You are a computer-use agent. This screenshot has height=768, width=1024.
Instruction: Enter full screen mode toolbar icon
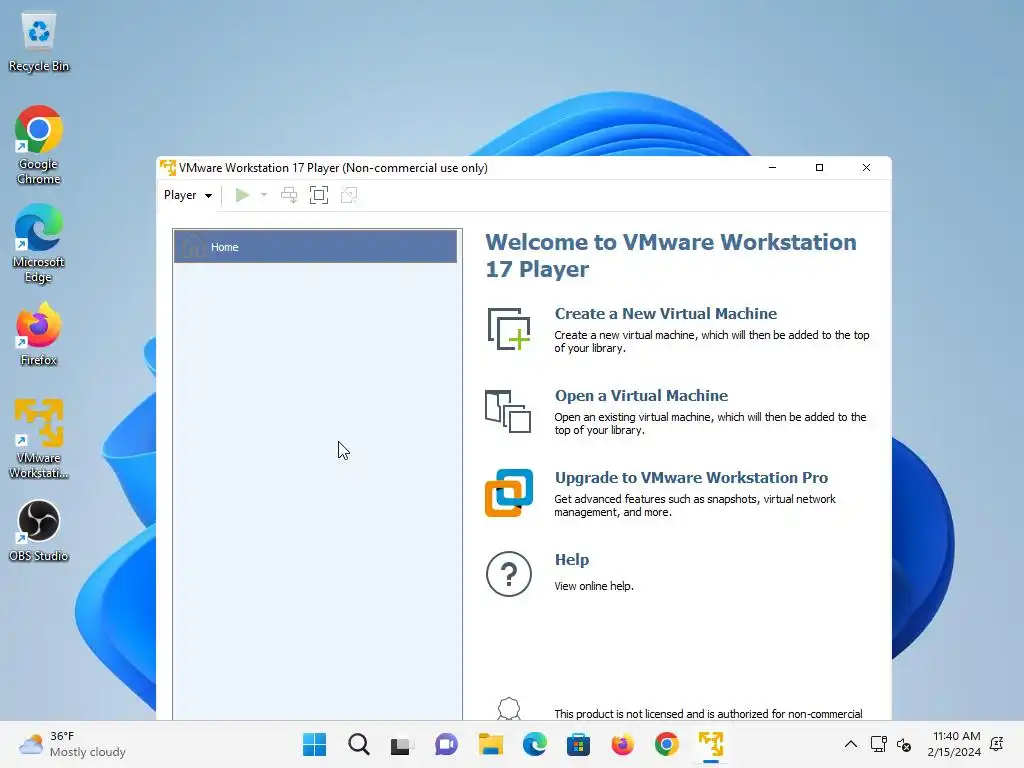(x=319, y=195)
